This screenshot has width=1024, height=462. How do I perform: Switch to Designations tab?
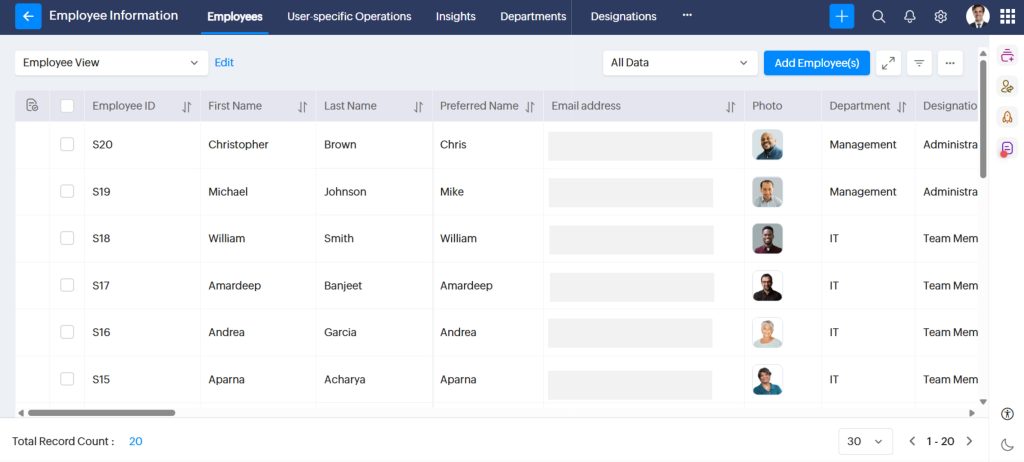[624, 16]
